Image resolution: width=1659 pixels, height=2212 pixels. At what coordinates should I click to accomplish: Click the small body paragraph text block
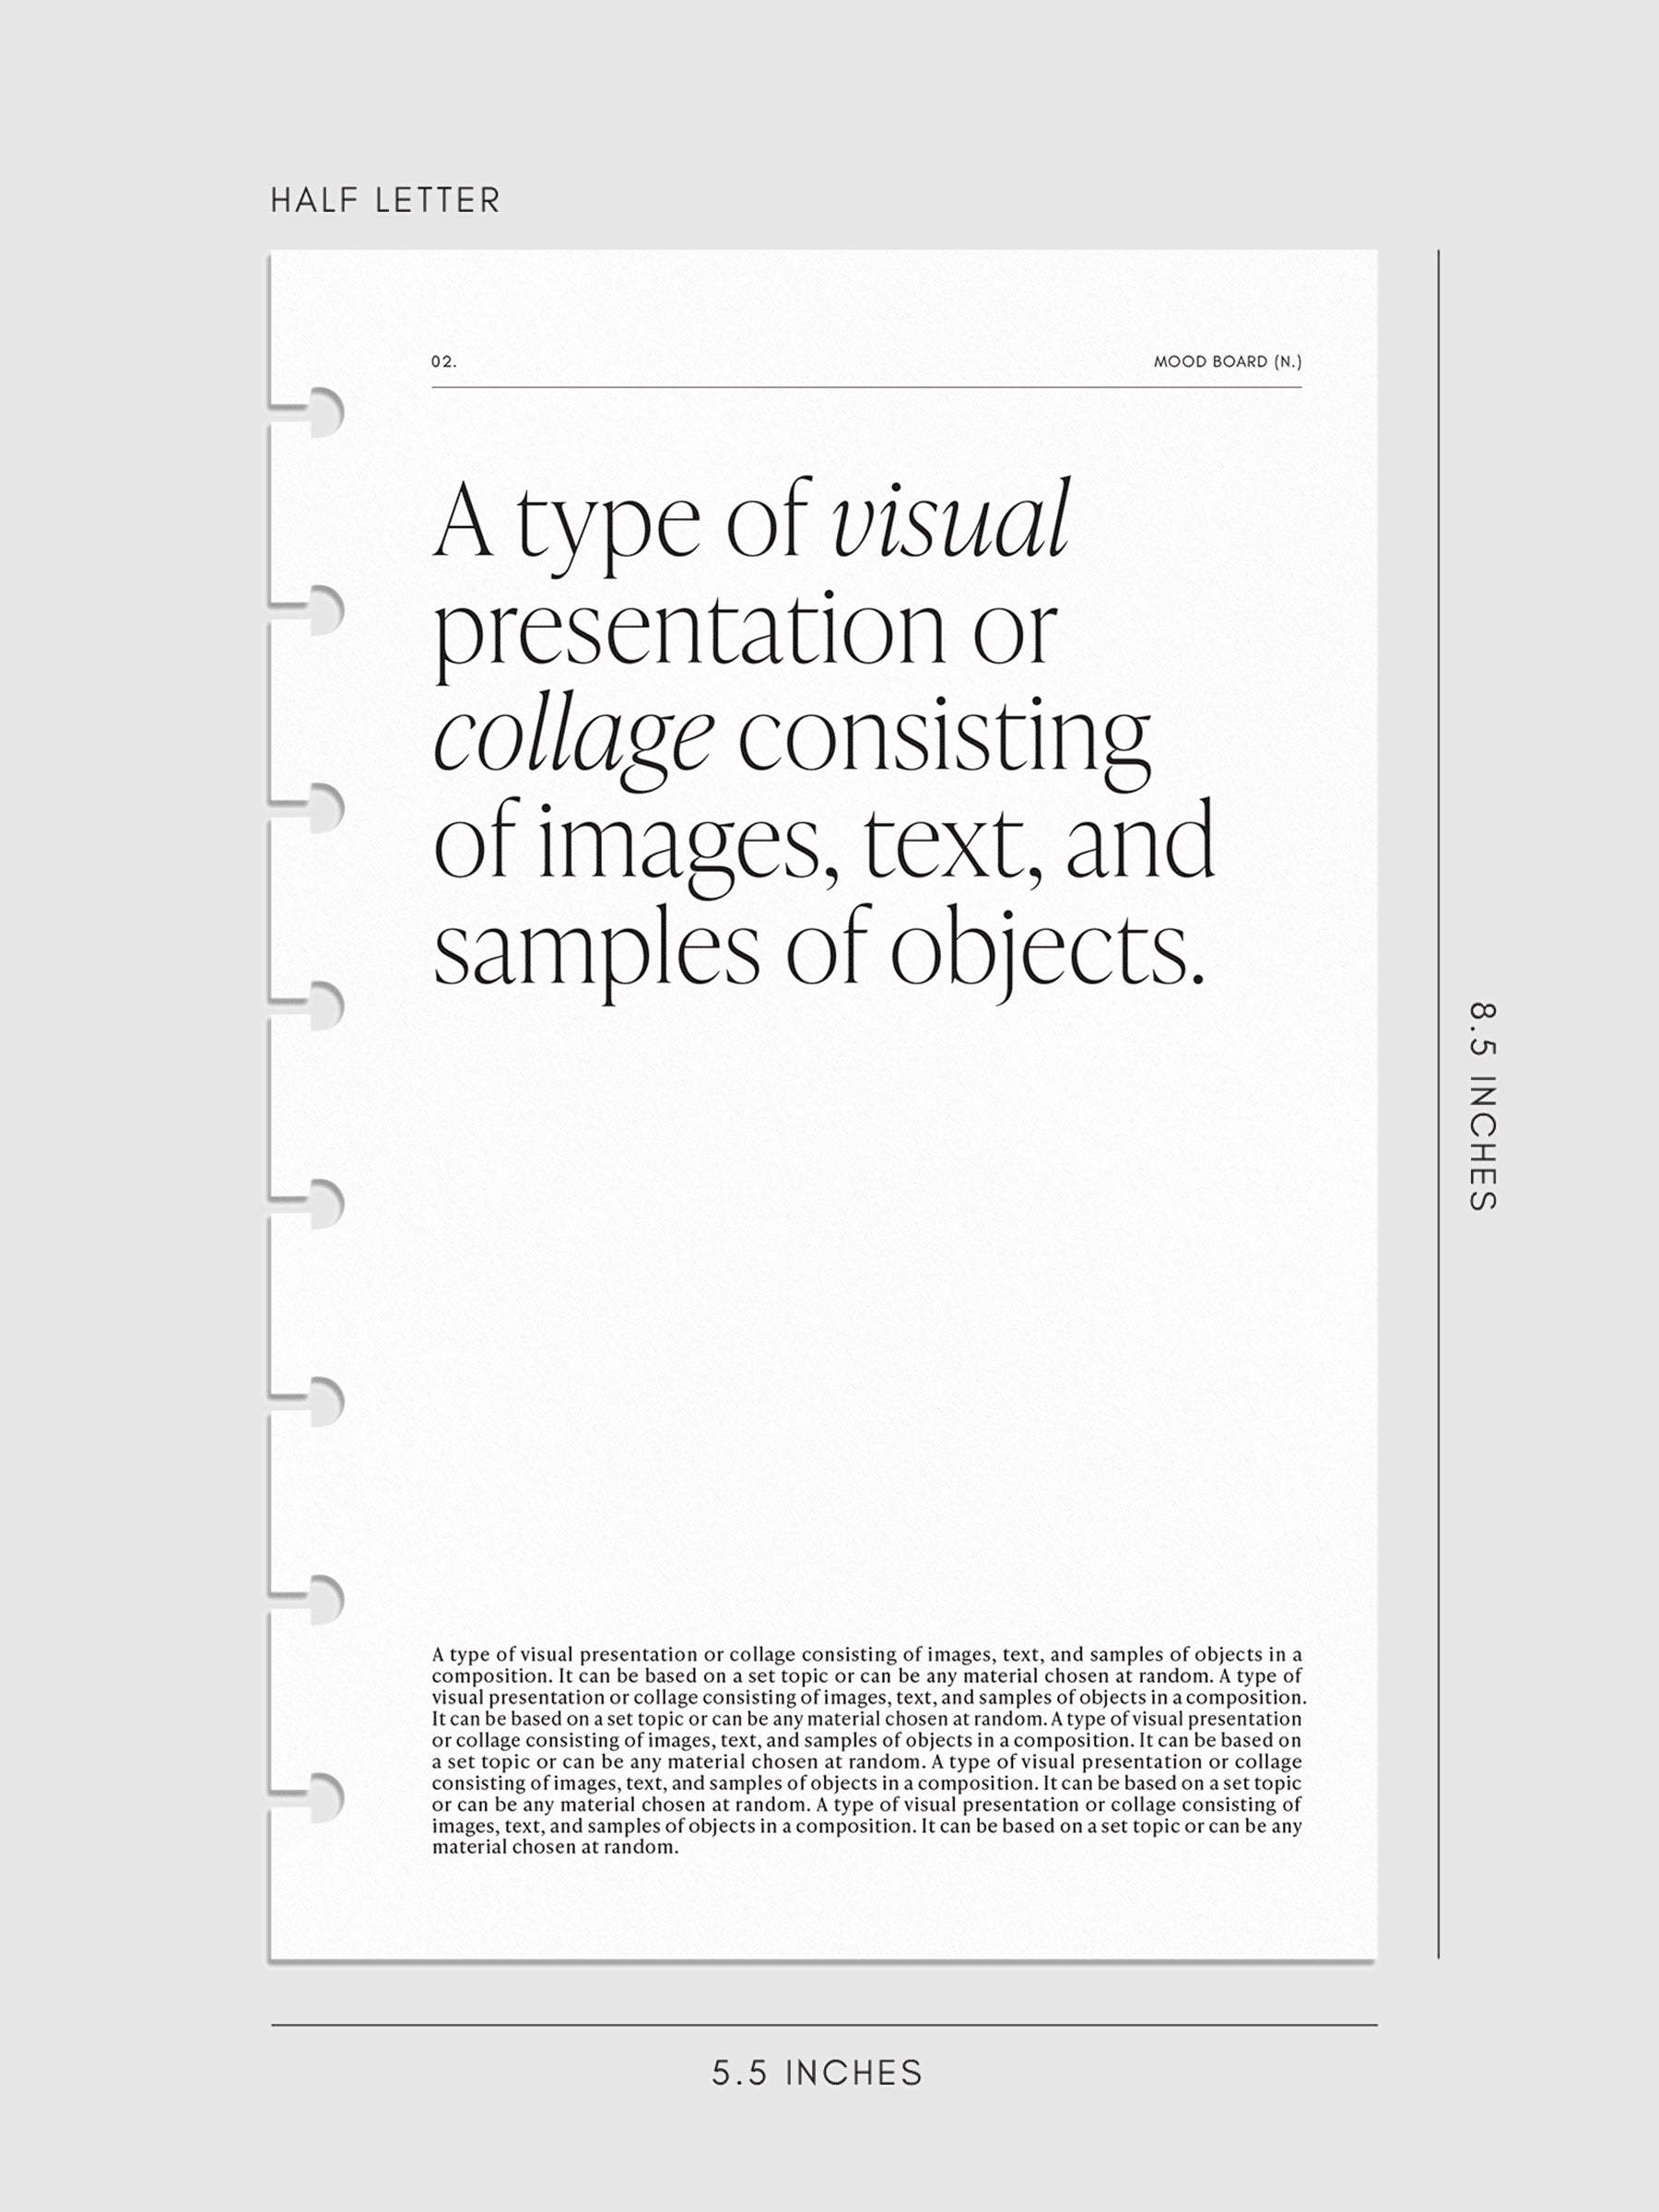pyautogui.click(x=867, y=1750)
